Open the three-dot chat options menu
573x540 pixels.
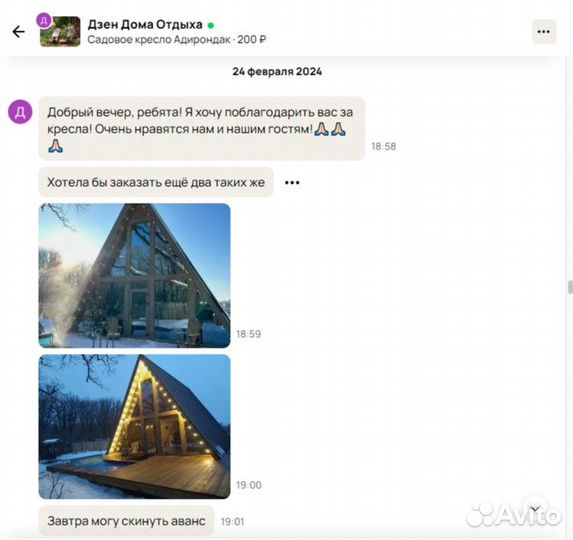(544, 32)
